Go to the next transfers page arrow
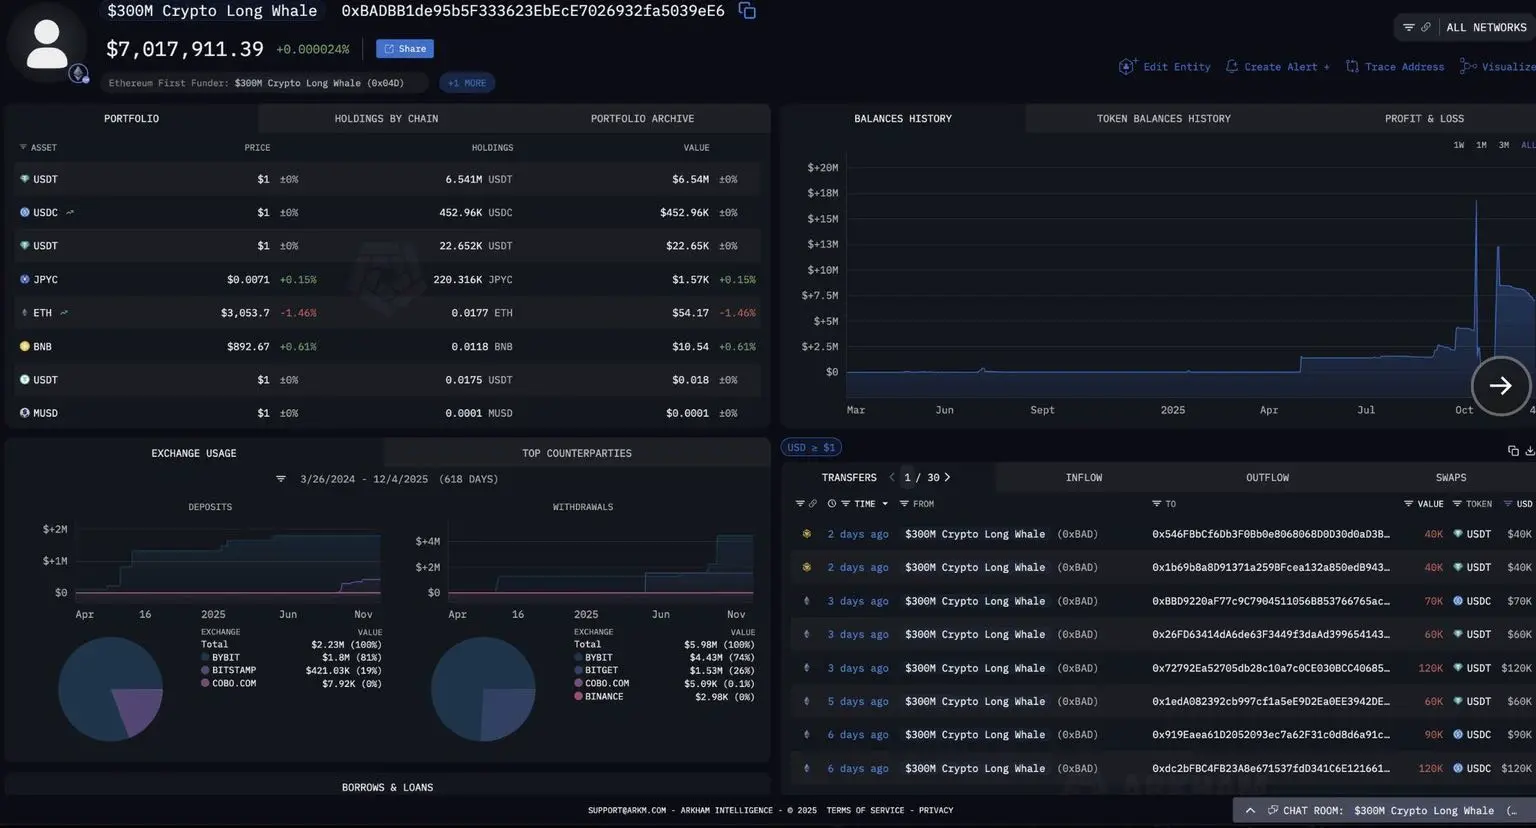 coord(947,478)
